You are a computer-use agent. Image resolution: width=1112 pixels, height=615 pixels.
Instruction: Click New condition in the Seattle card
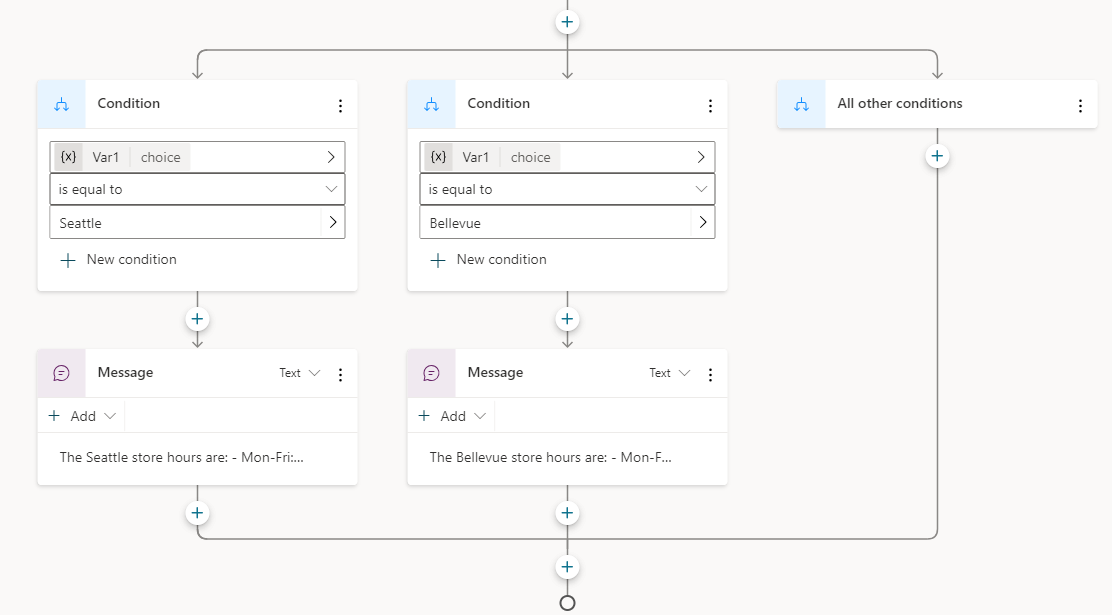(x=118, y=260)
